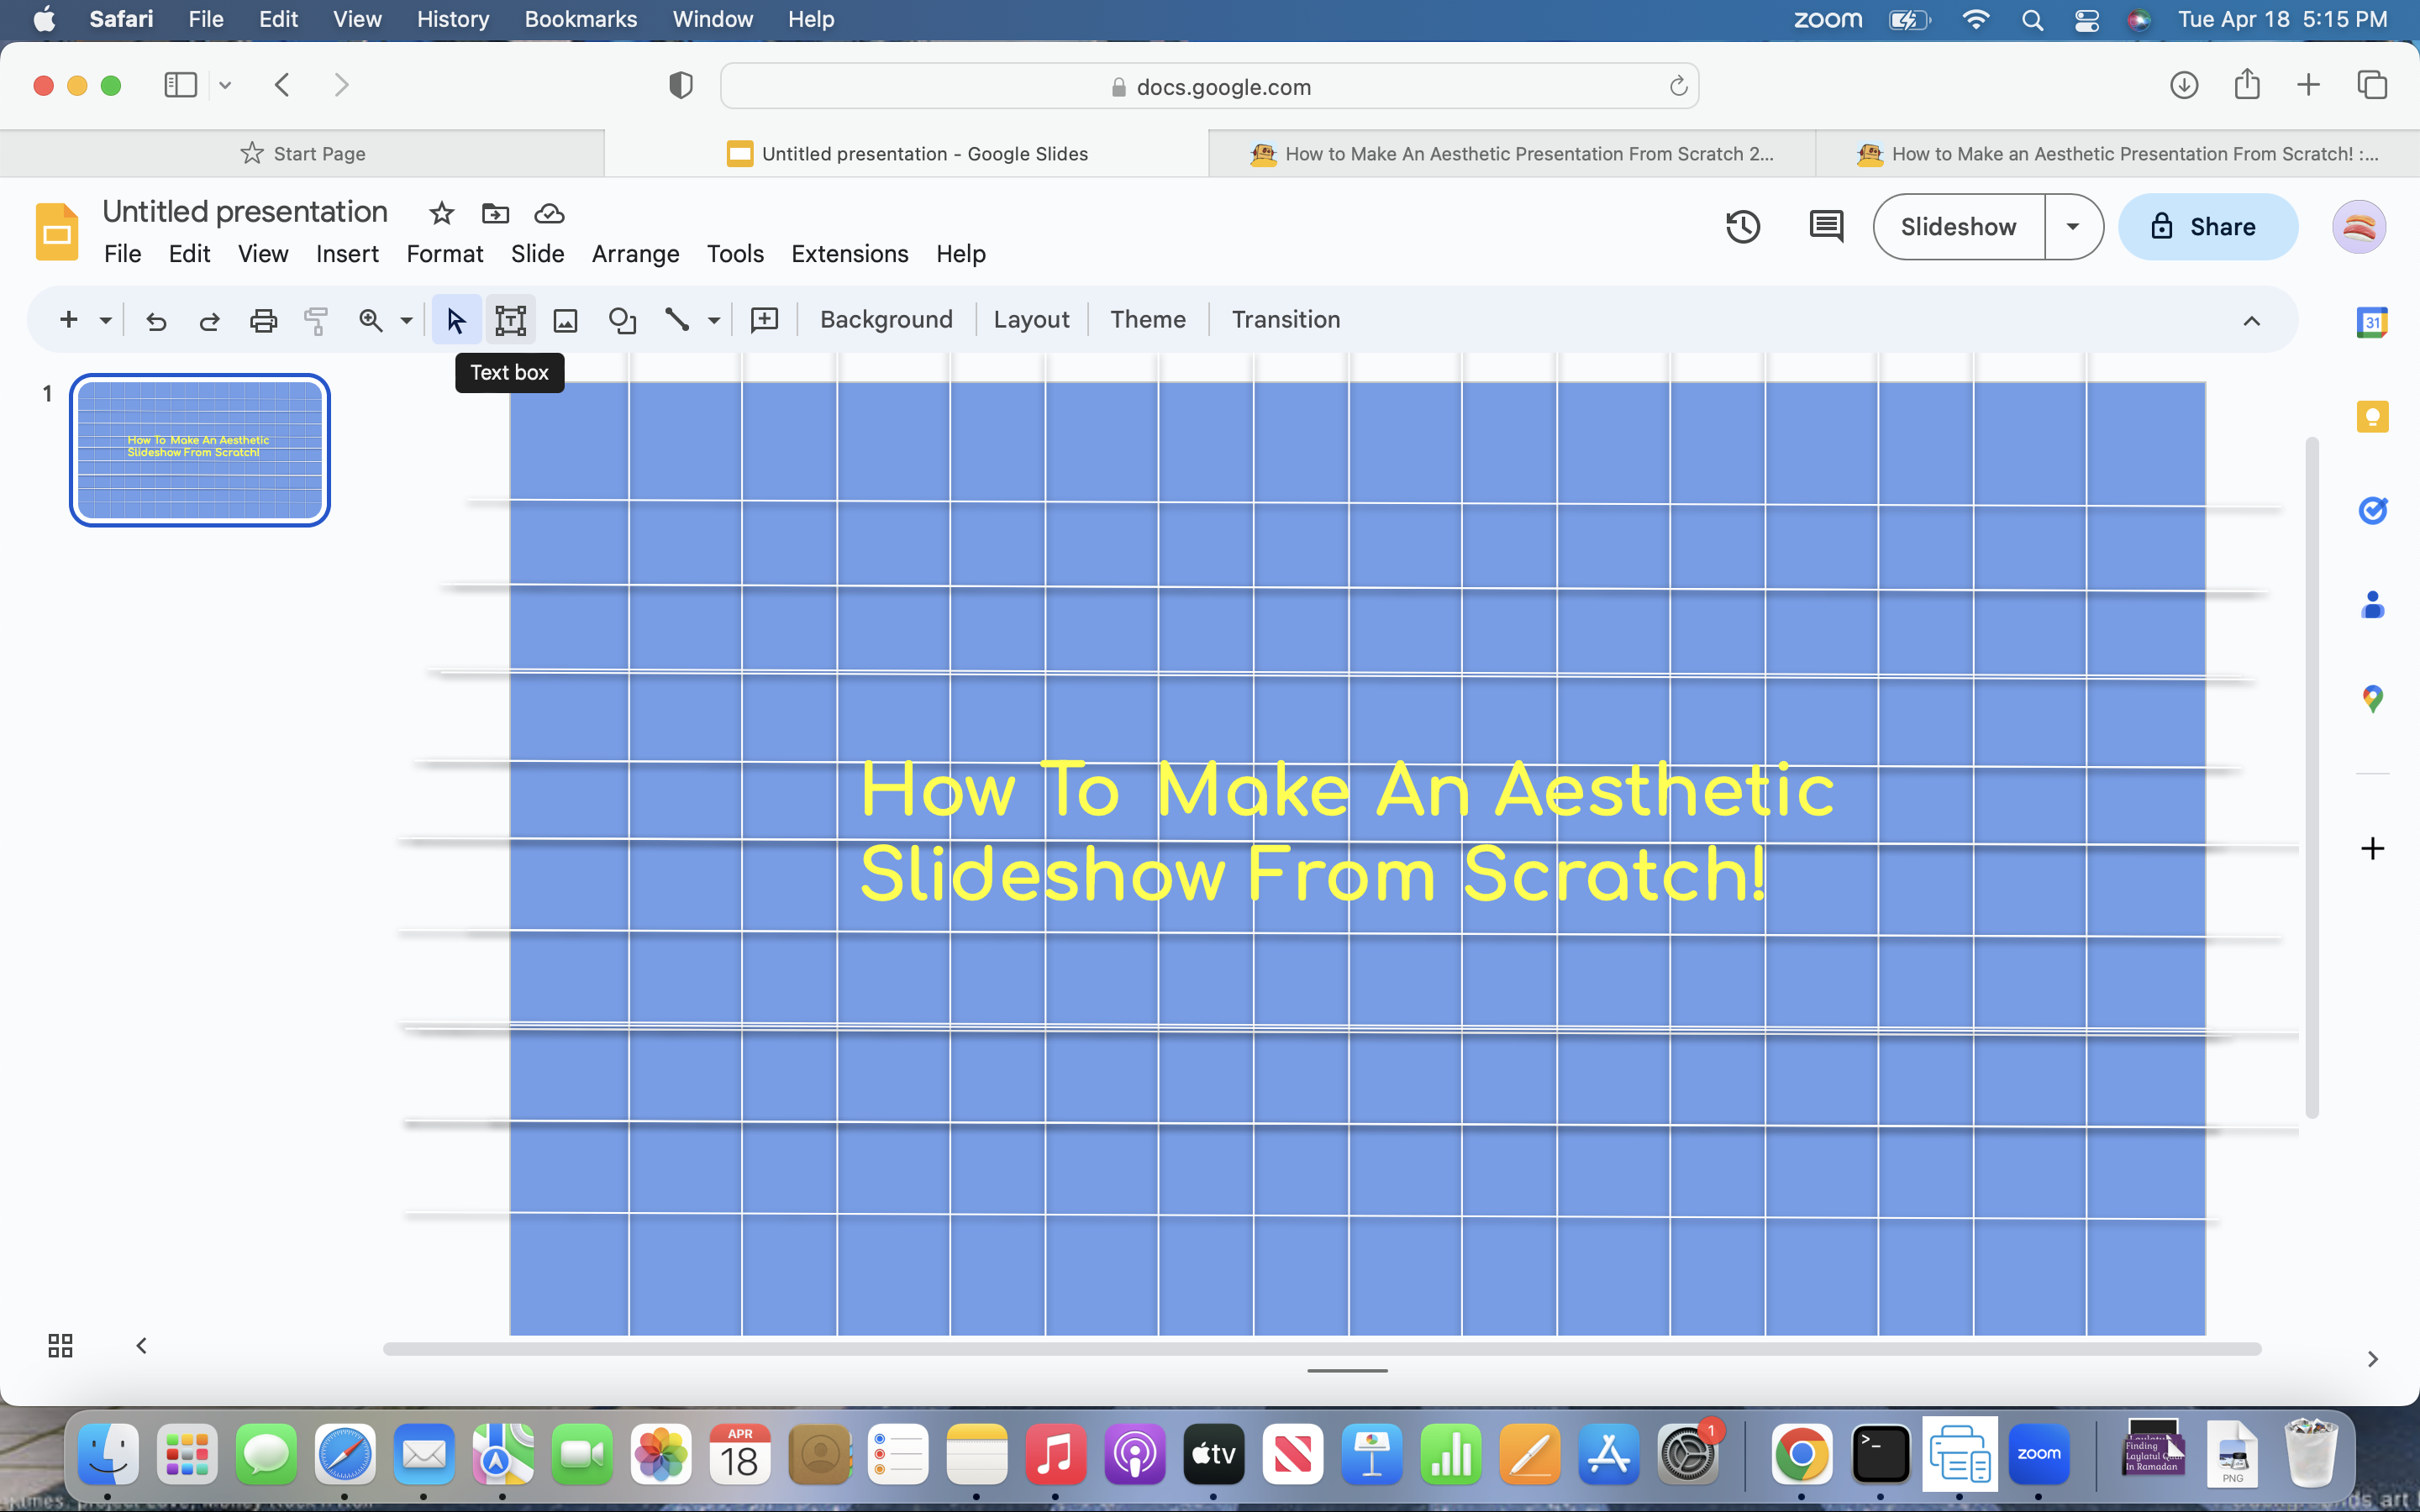Select the Line tool
Viewport: 2420px width, 1512px height.
click(676, 318)
